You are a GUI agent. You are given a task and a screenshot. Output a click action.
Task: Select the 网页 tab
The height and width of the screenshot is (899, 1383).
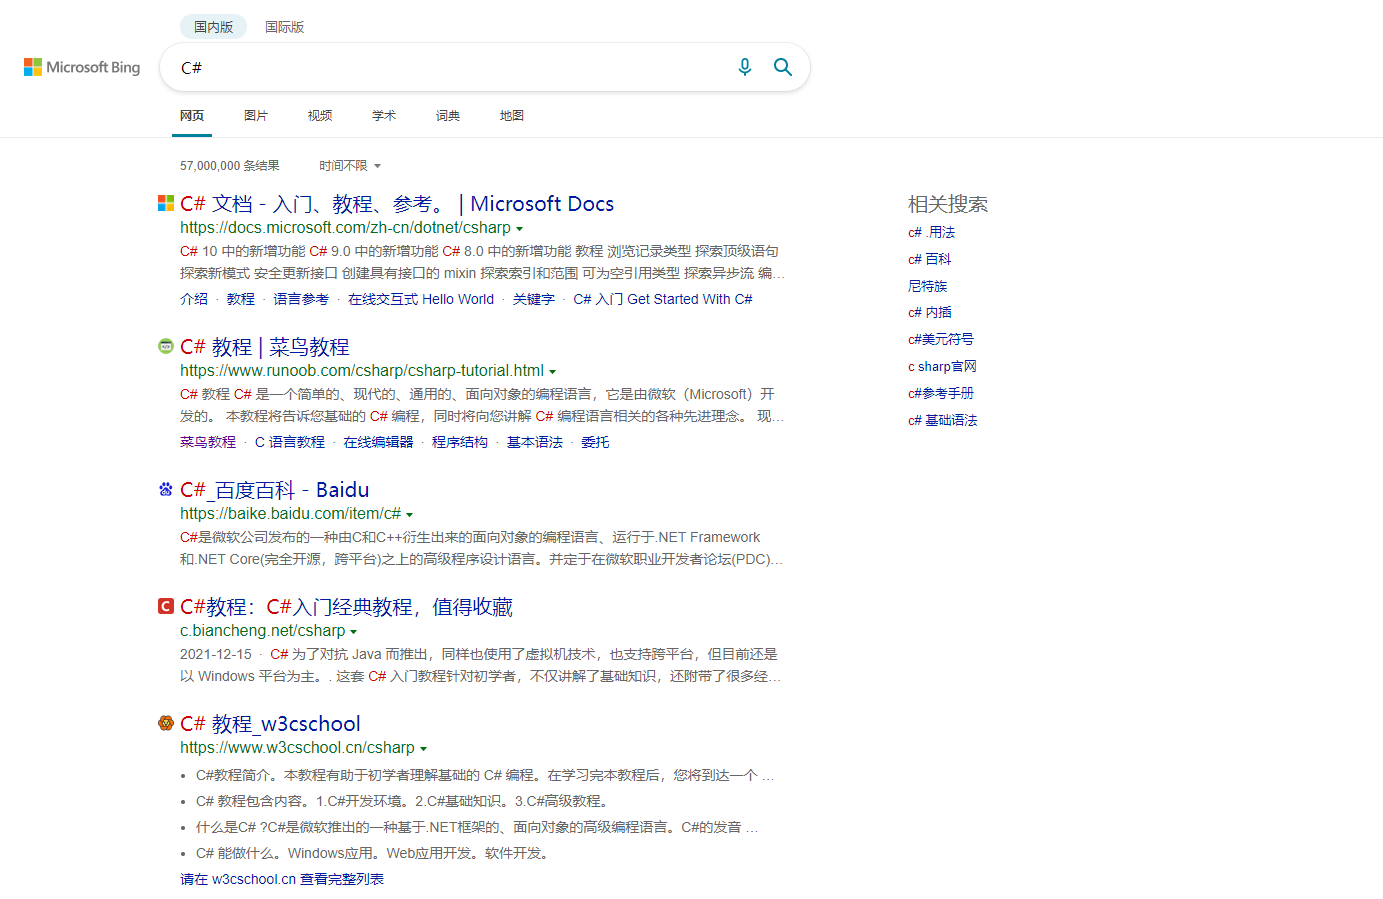(192, 116)
